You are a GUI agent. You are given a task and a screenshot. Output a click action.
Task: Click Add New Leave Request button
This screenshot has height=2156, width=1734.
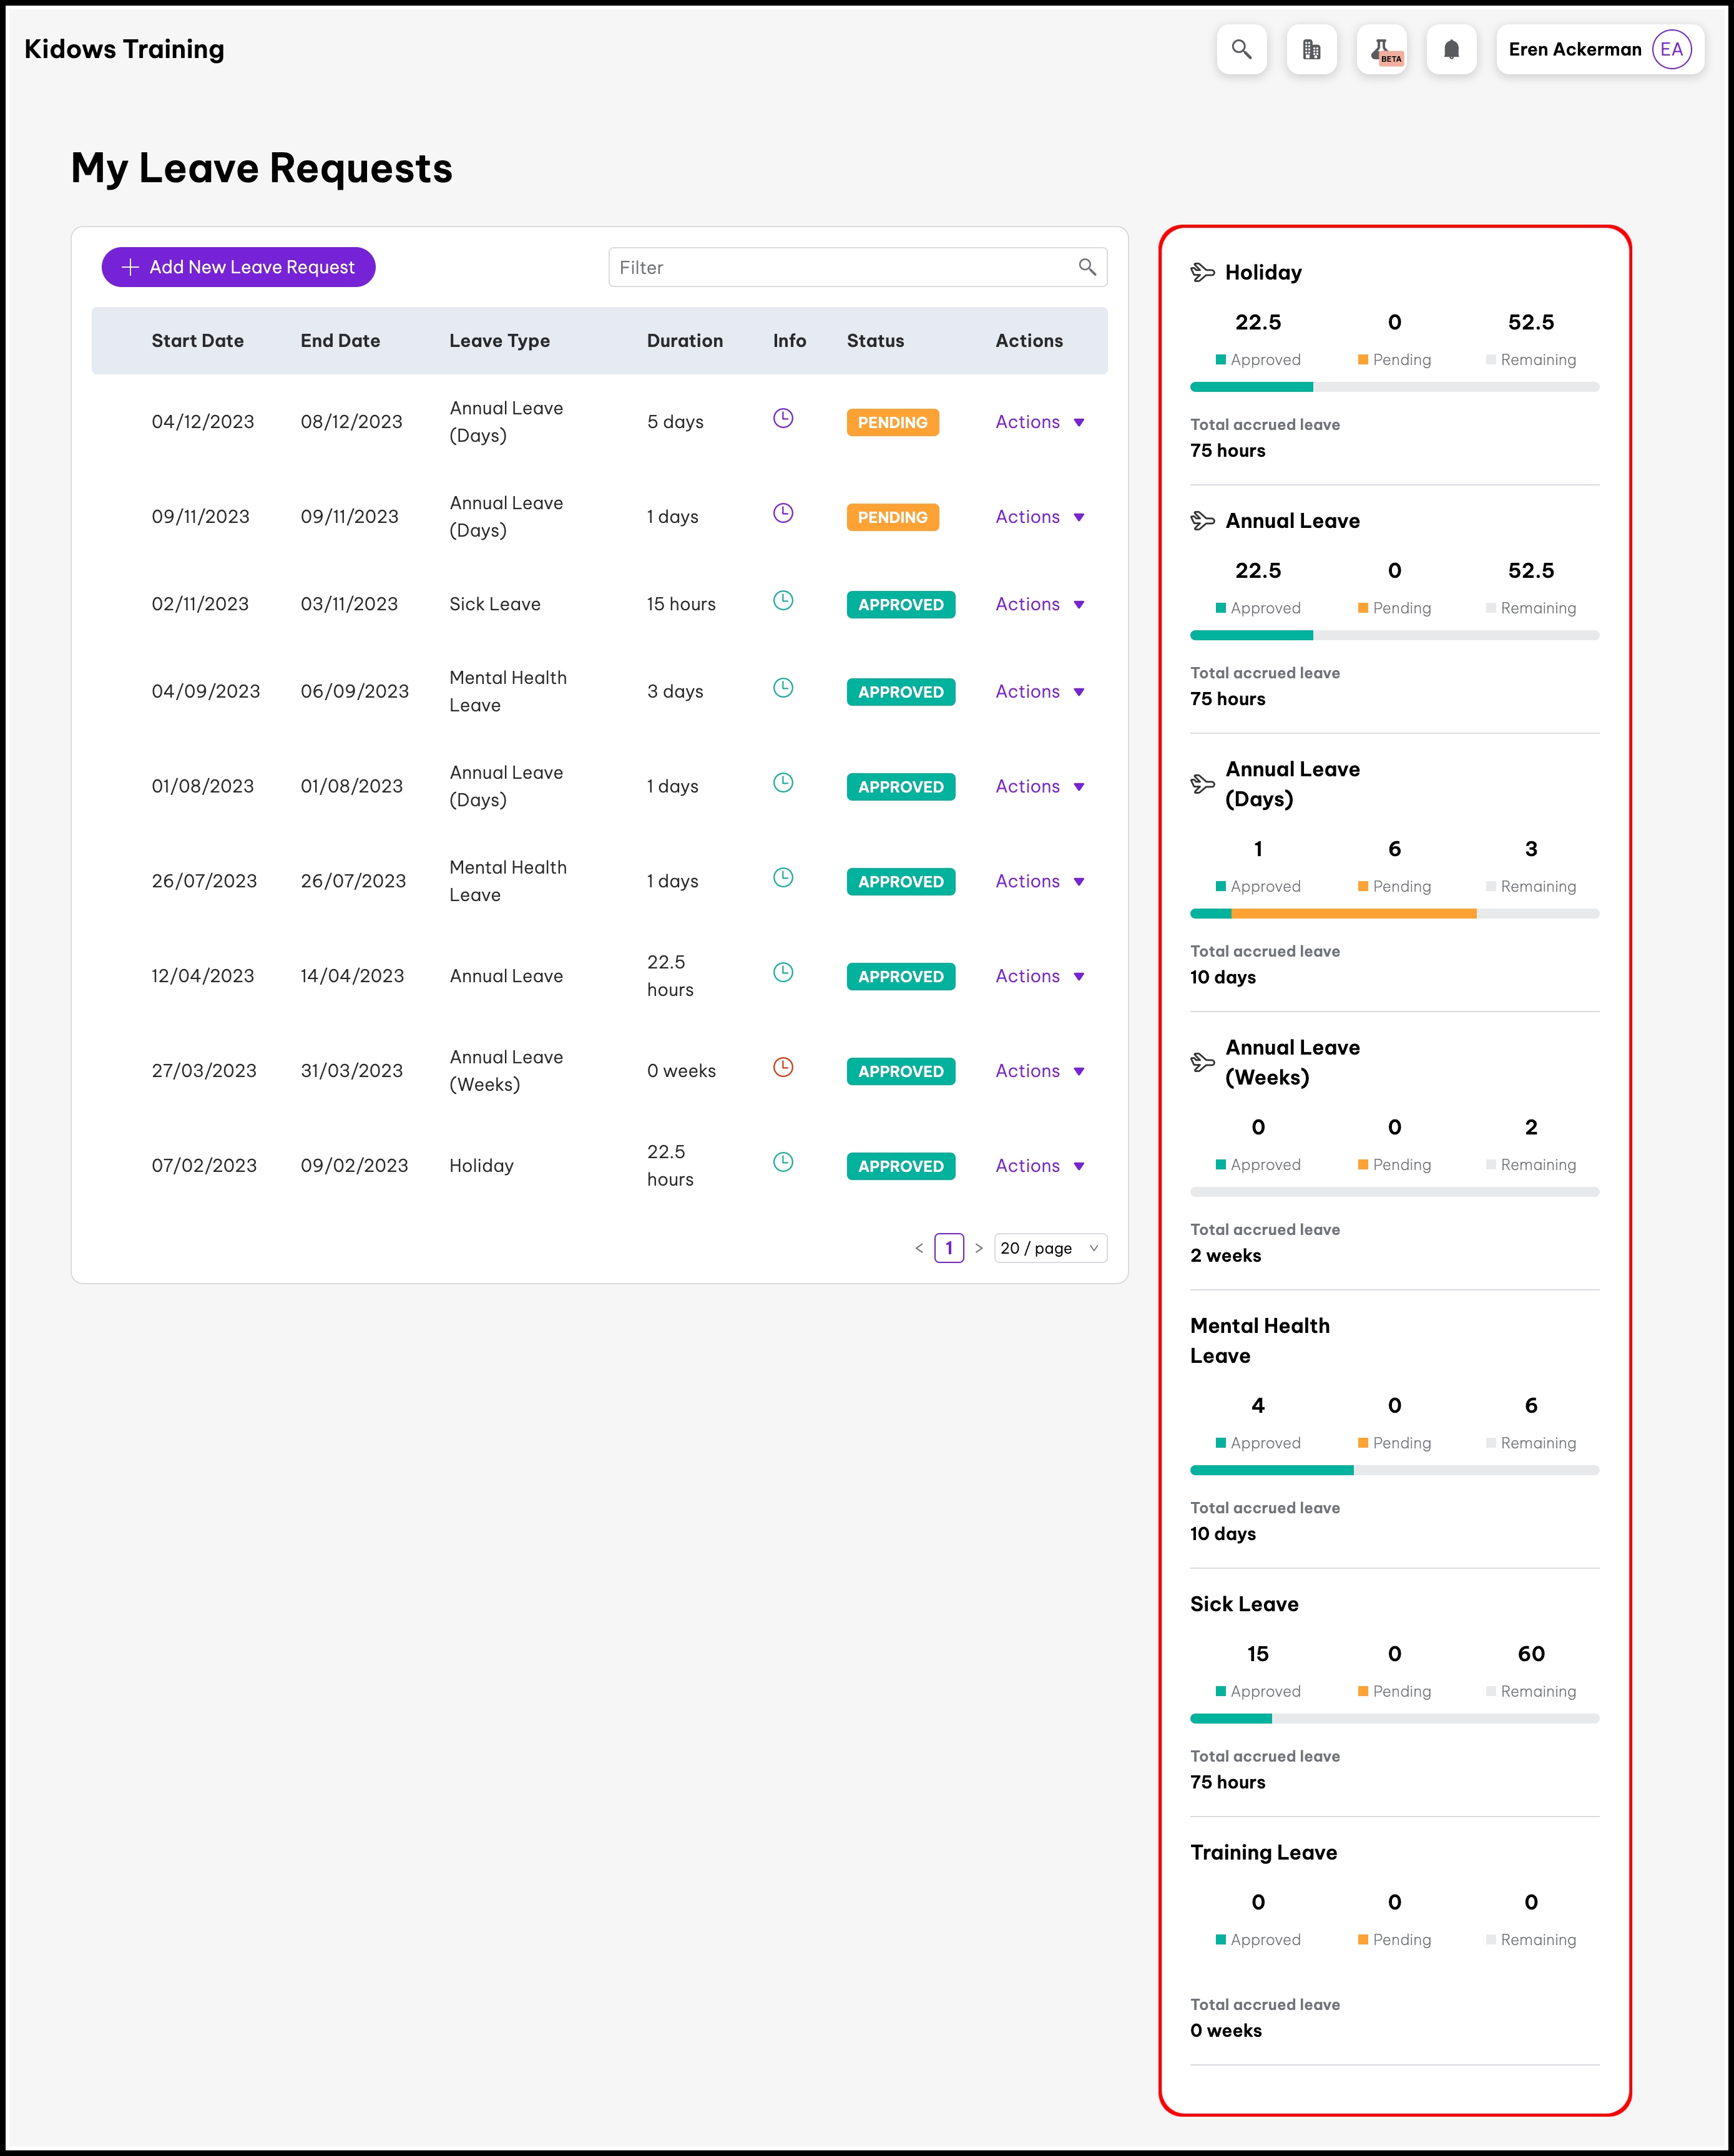click(x=238, y=267)
